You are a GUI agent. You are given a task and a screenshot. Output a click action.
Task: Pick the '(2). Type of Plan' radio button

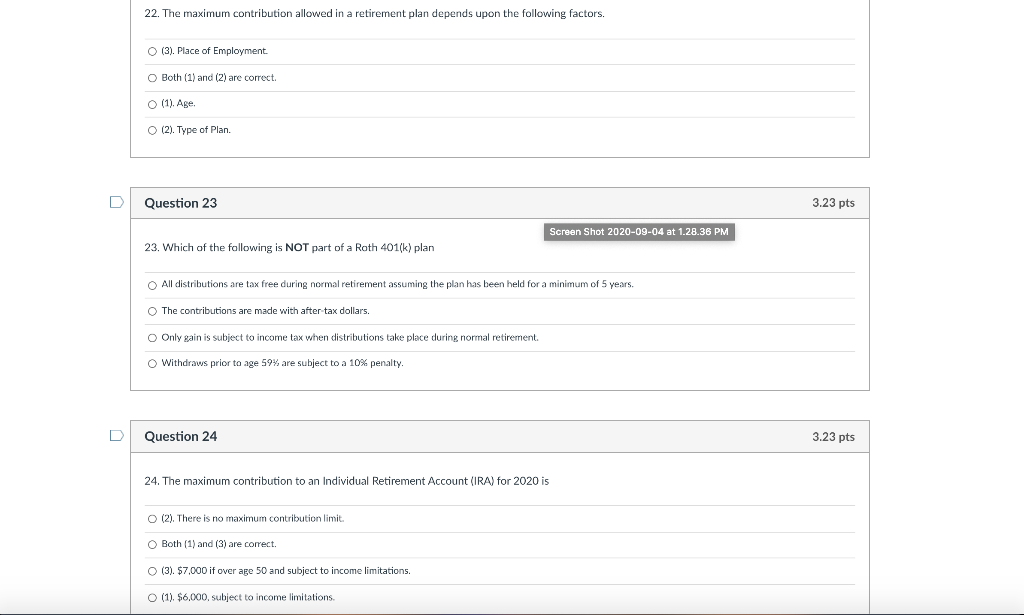coord(152,131)
